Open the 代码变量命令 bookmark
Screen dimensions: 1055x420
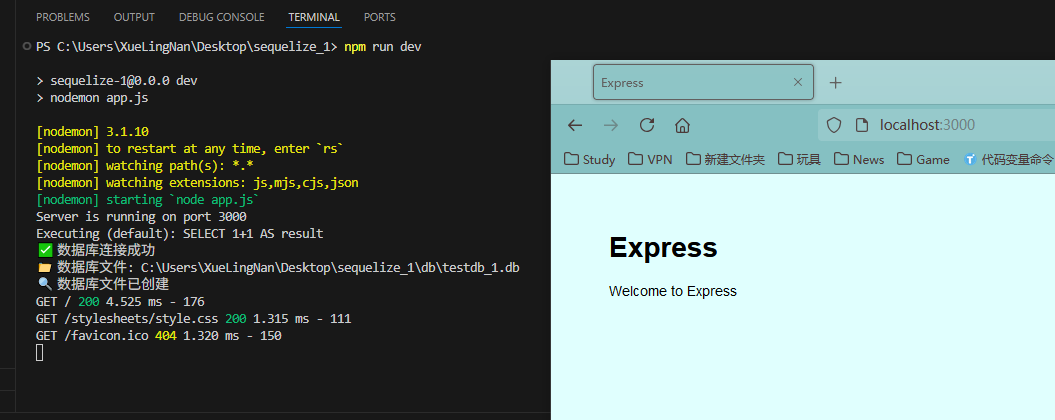(1009, 160)
